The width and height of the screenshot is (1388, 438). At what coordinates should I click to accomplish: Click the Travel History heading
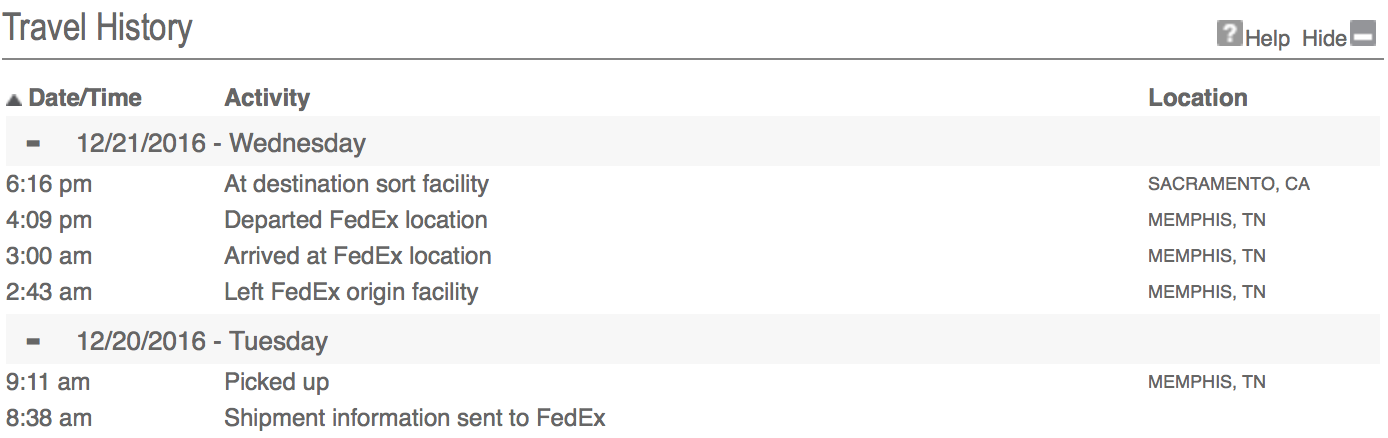(97, 27)
